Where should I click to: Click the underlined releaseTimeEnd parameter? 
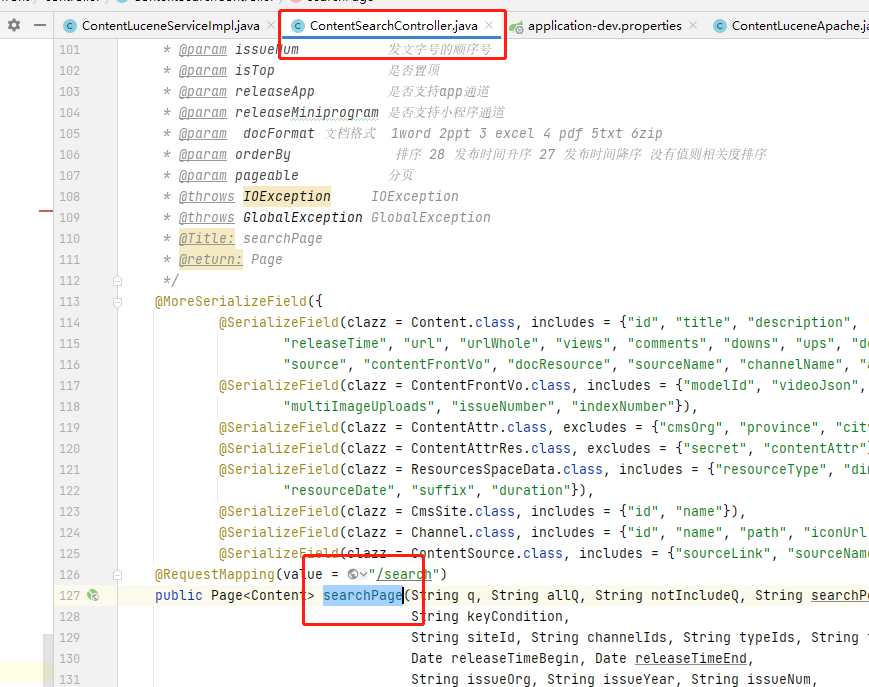pyautogui.click(x=691, y=659)
